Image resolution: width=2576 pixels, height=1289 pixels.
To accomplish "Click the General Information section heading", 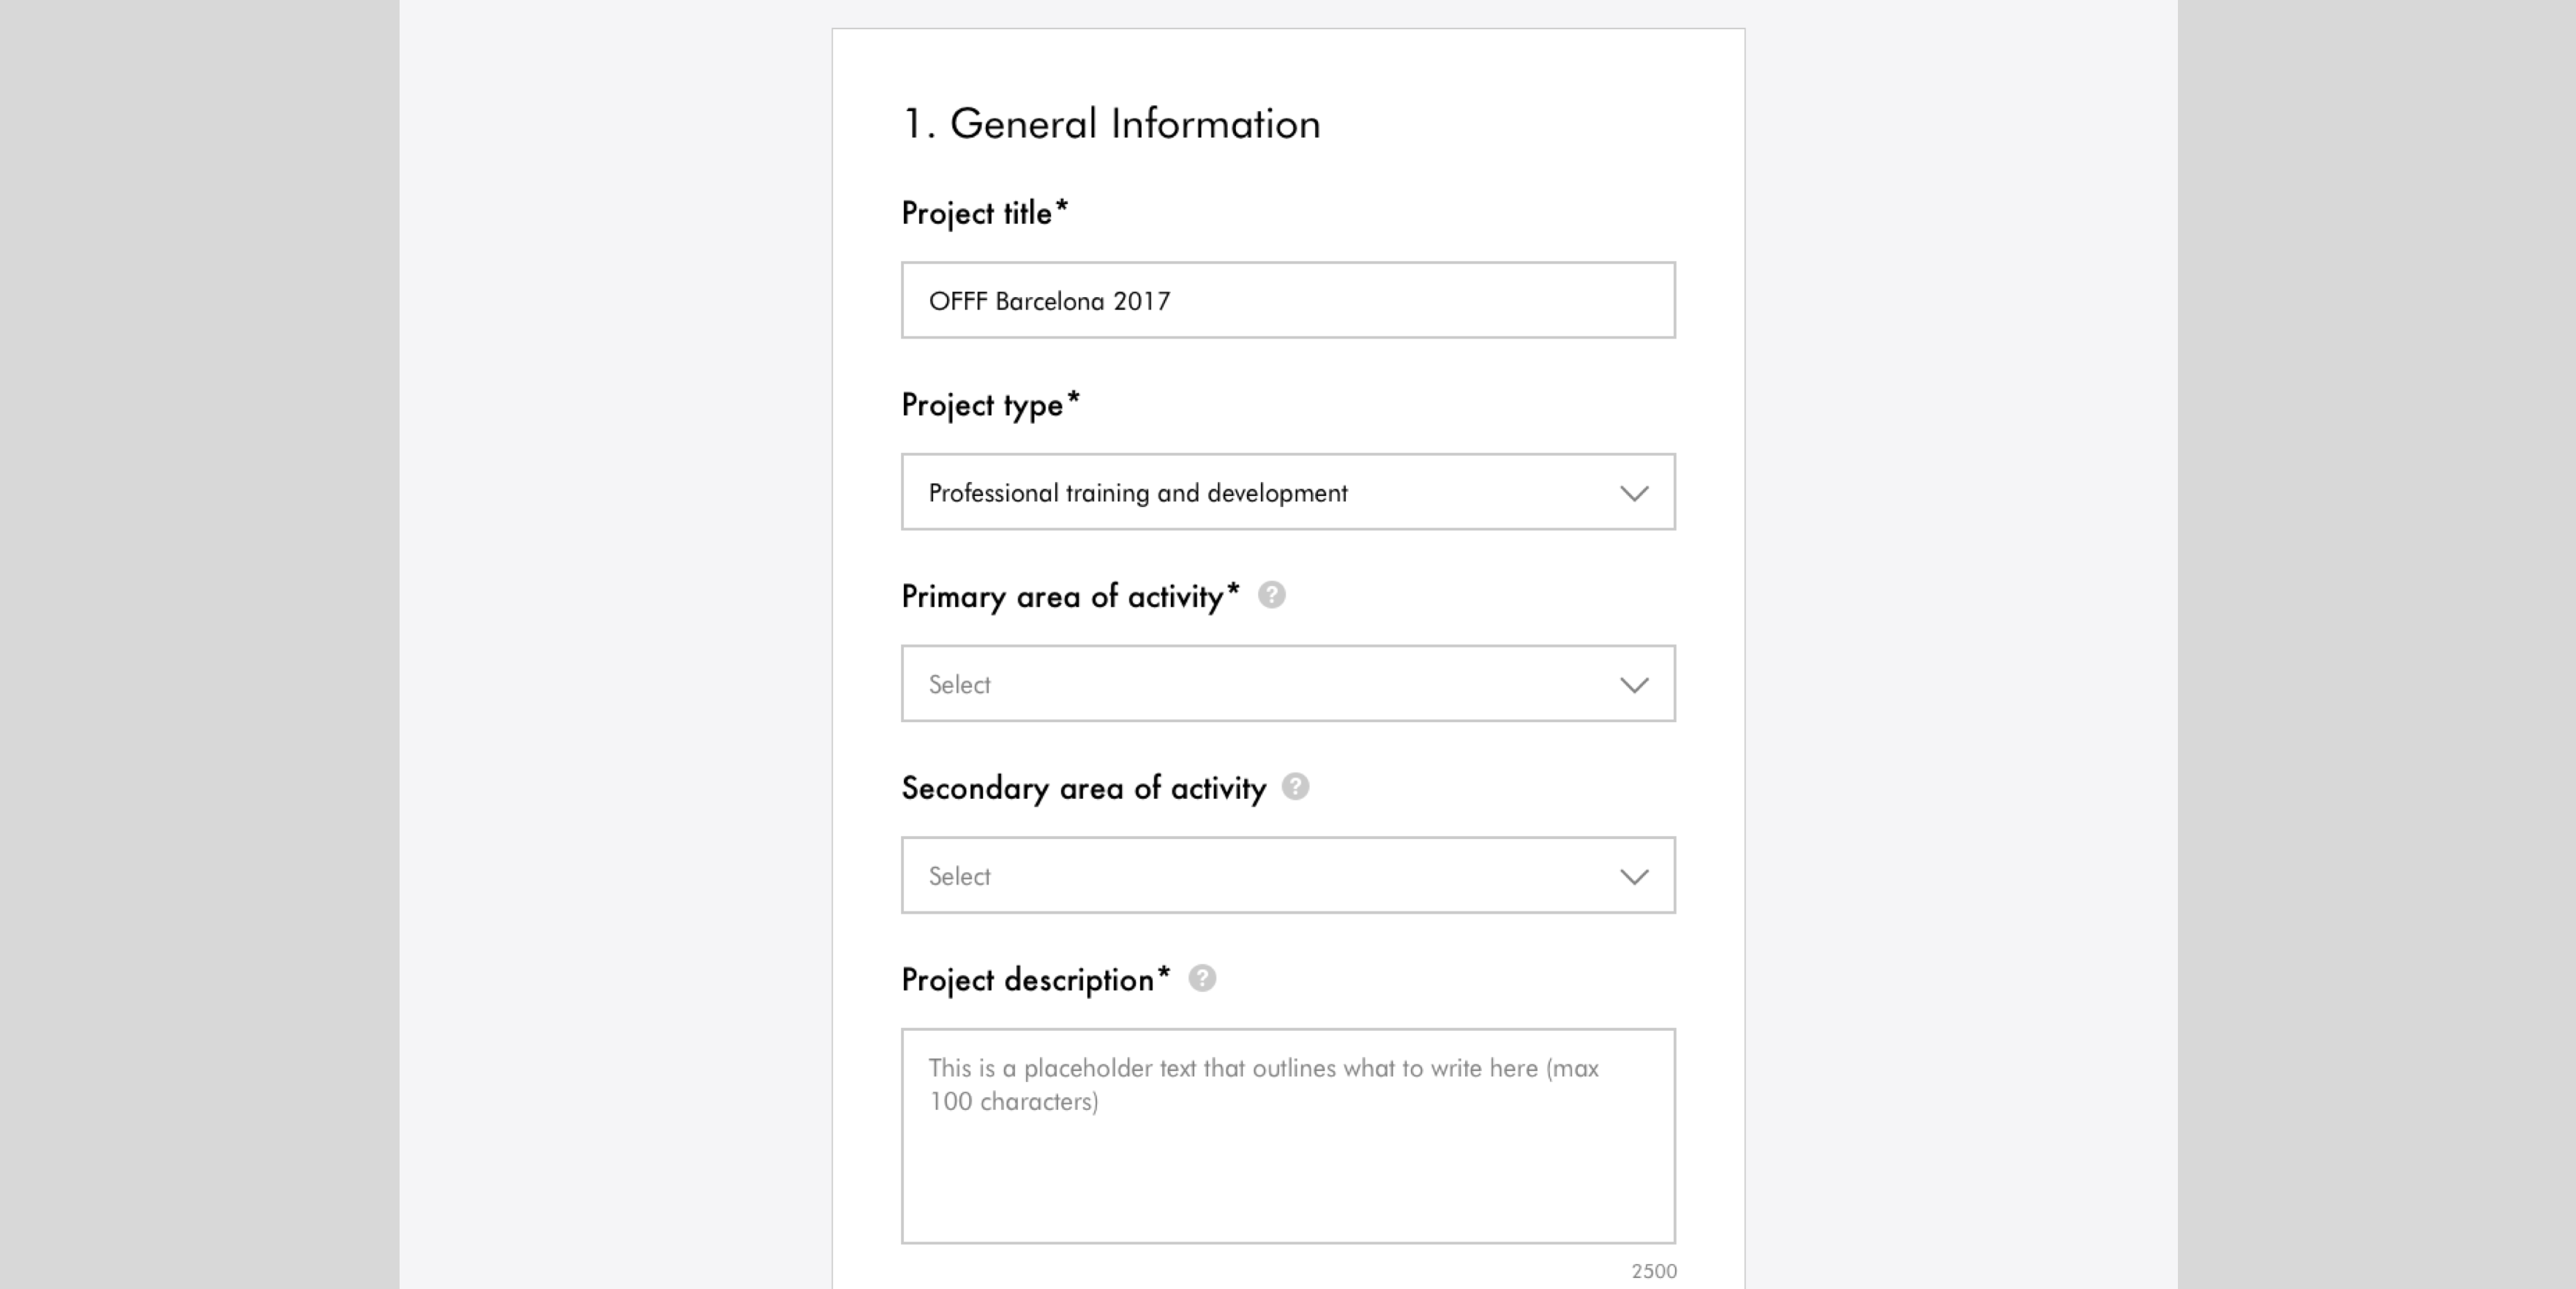I will [x=1111, y=124].
